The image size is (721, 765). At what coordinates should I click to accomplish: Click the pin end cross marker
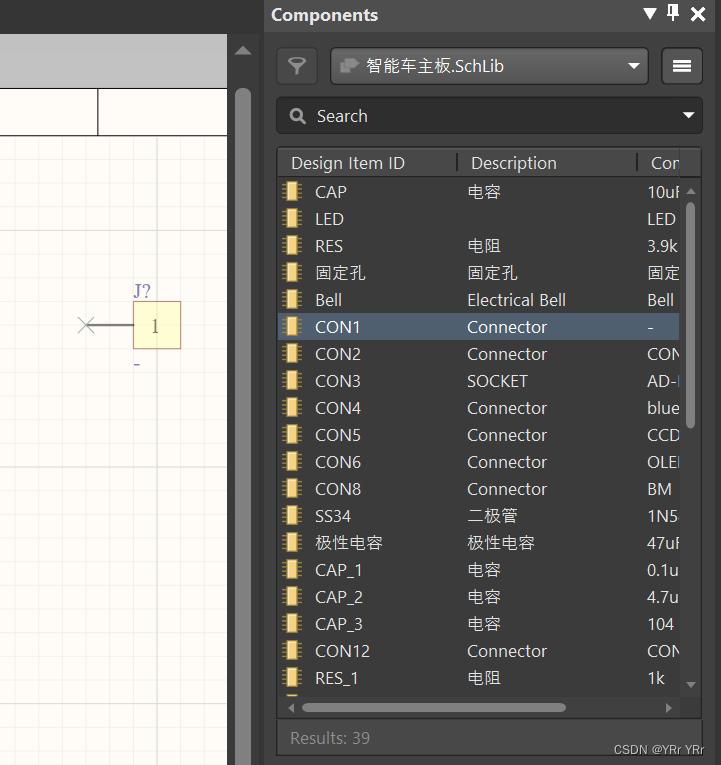coord(86,325)
